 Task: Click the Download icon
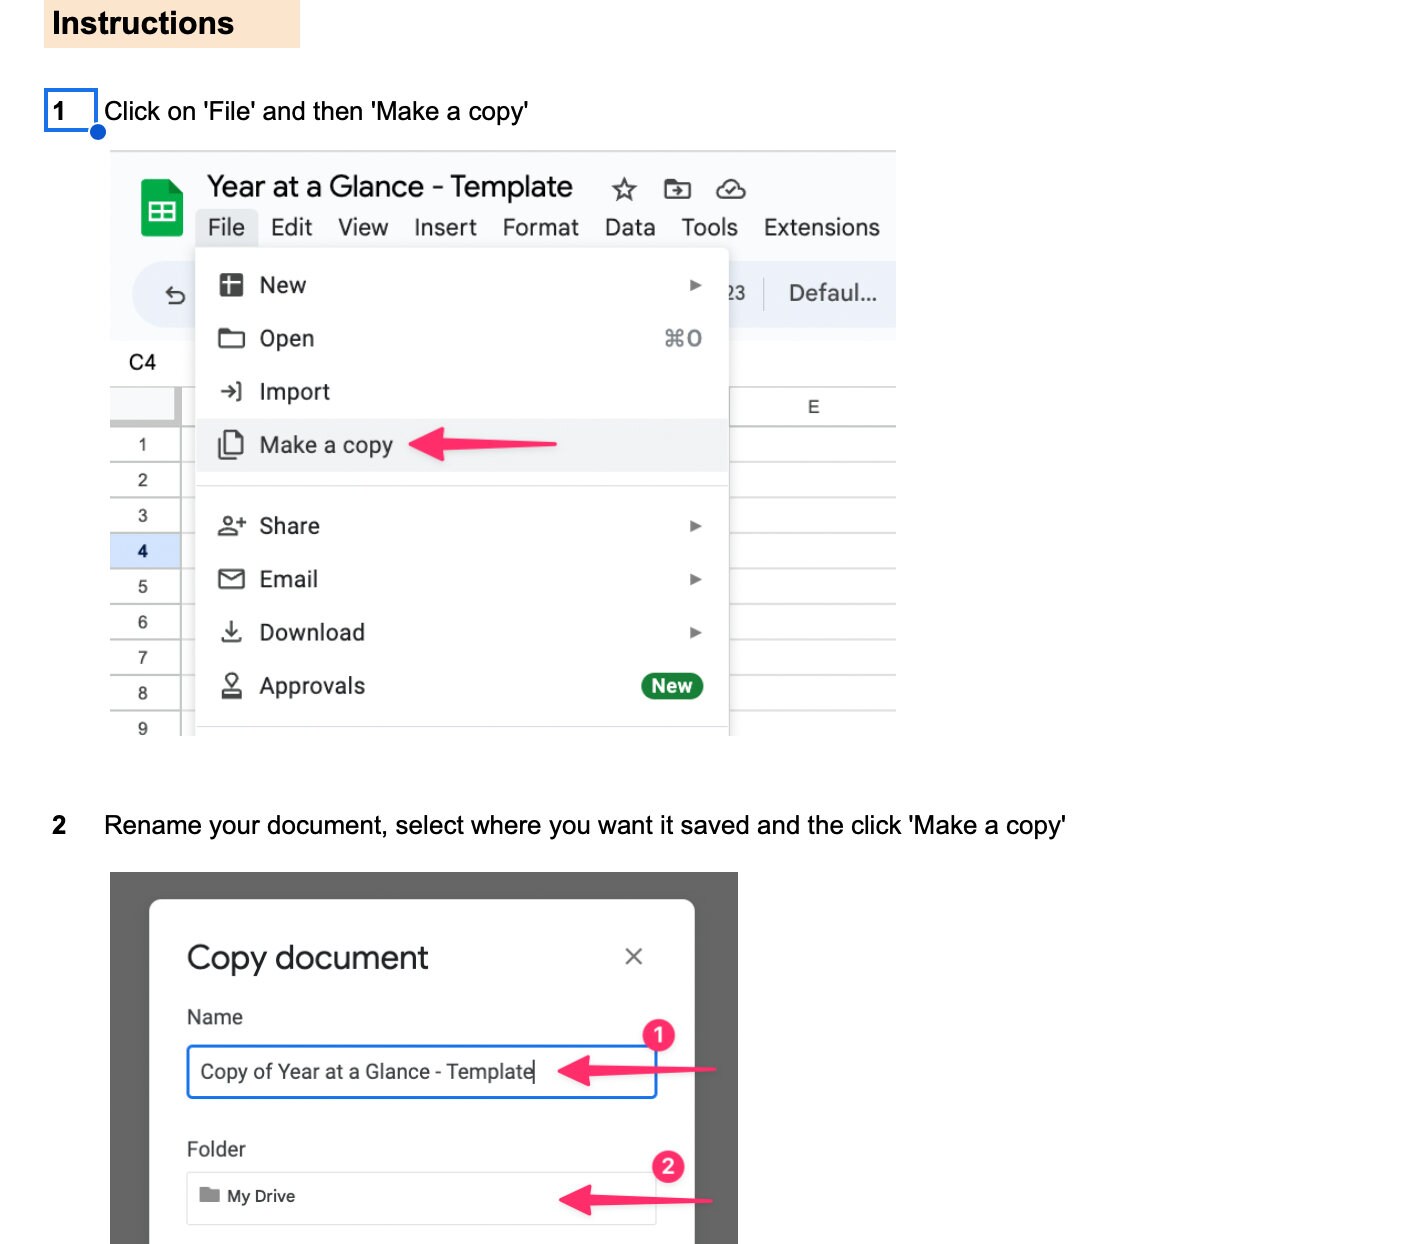tap(231, 632)
